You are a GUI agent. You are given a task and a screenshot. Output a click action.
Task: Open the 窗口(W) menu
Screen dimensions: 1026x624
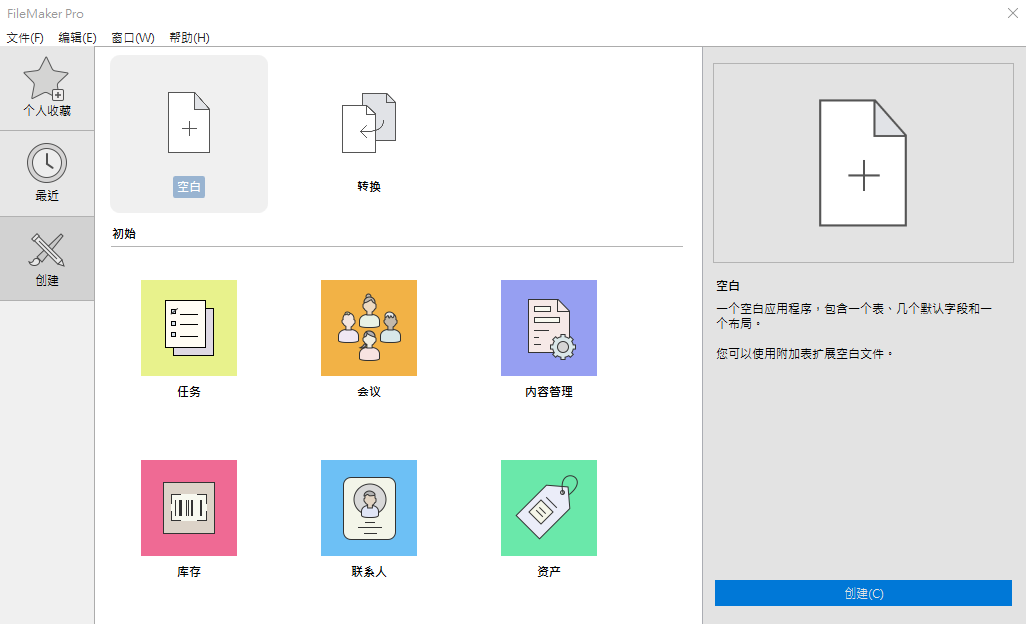pos(133,38)
